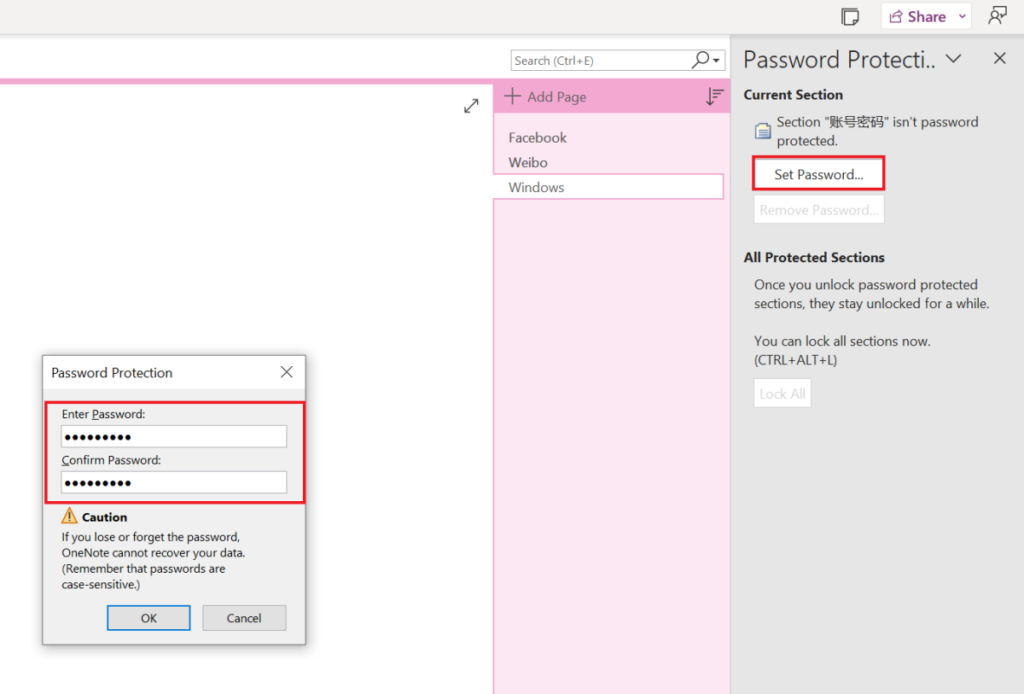Image resolution: width=1024 pixels, height=694 pixels.
Task: Close the Password Protection task pane
Action: [999, 59]
